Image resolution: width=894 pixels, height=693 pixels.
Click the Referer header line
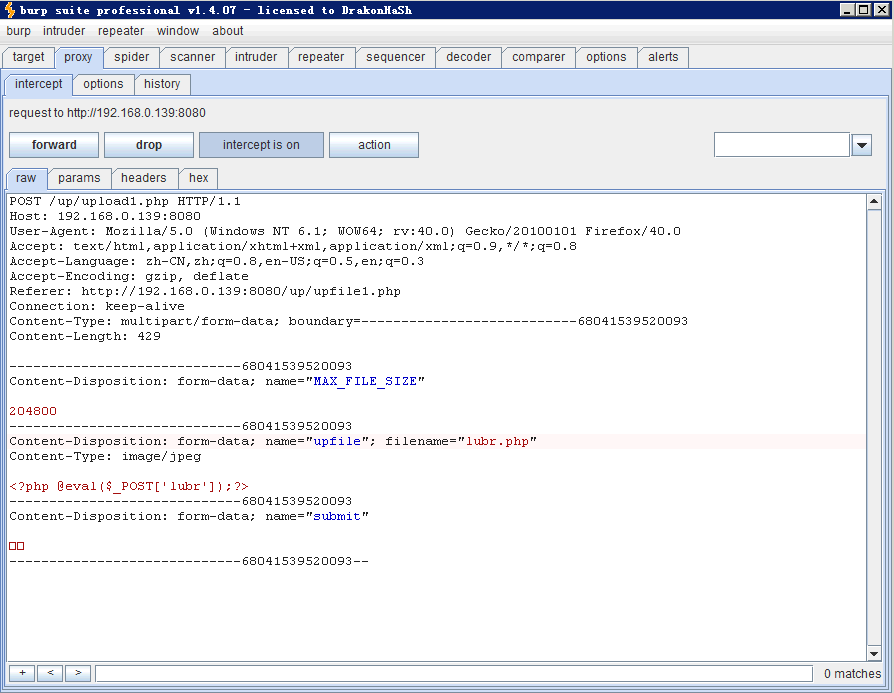(x=205, y=291)
